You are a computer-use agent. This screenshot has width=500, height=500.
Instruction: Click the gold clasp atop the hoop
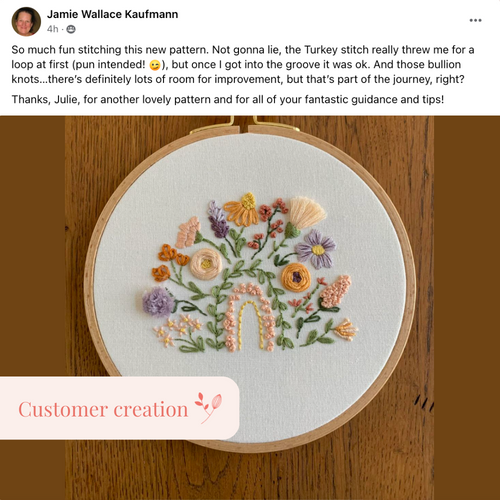(x=245, y=125)
